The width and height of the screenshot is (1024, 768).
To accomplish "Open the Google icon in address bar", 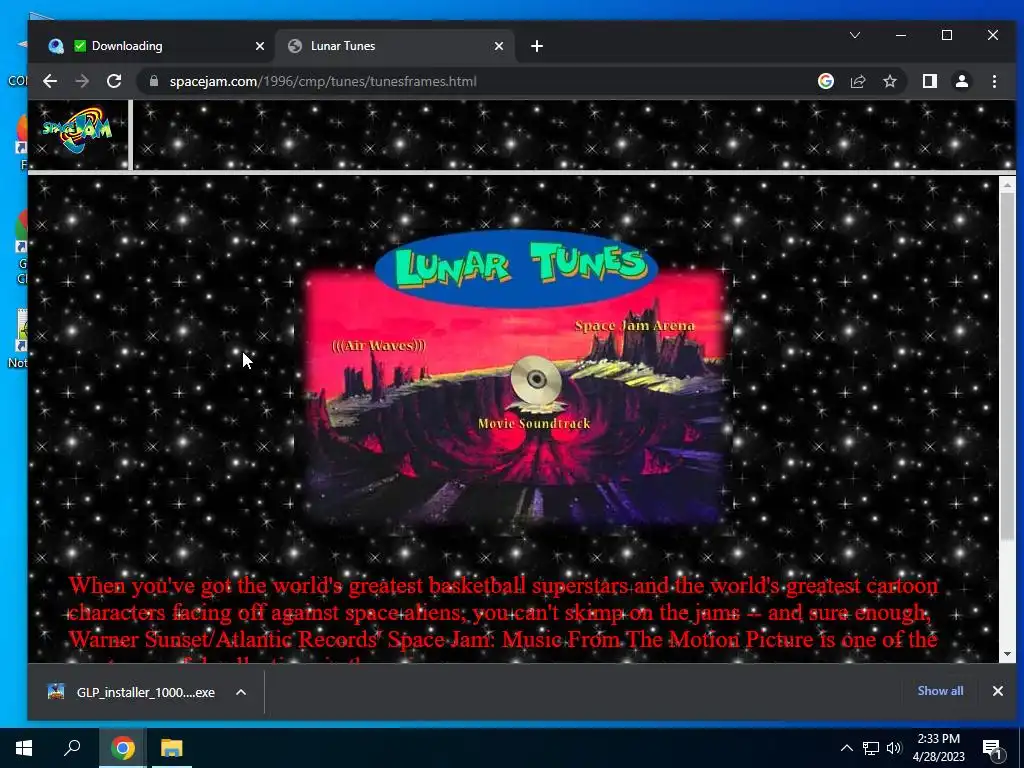I will coord(825,81).
